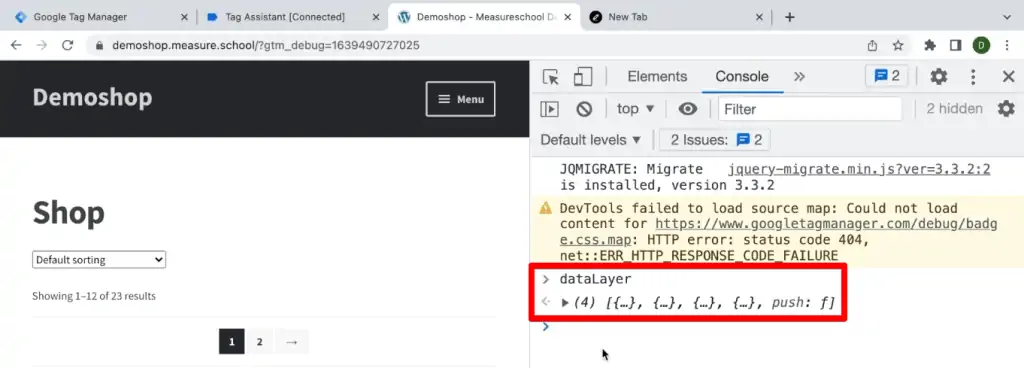Open the Demoshop Menu button
This screenshot has width=1024, height=368.
tap(460, 99)
